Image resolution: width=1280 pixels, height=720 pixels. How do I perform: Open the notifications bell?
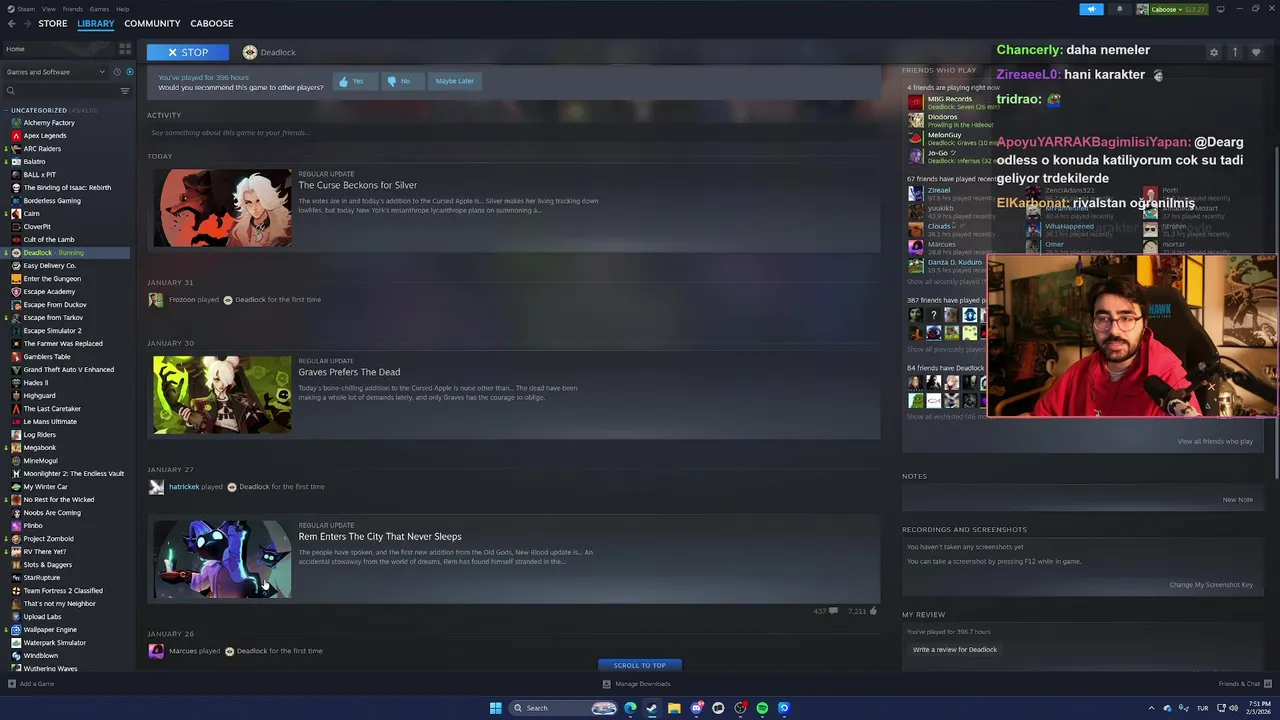[1119, 9]
